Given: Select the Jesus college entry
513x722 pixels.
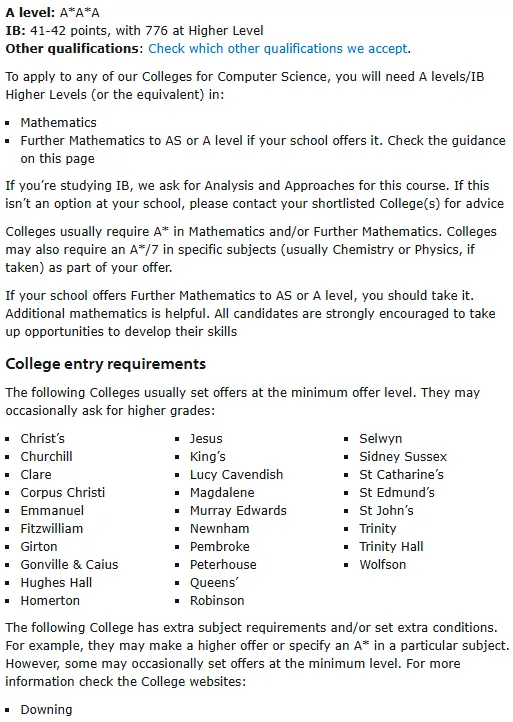Looking at the screenshot, I should point(206,438).
